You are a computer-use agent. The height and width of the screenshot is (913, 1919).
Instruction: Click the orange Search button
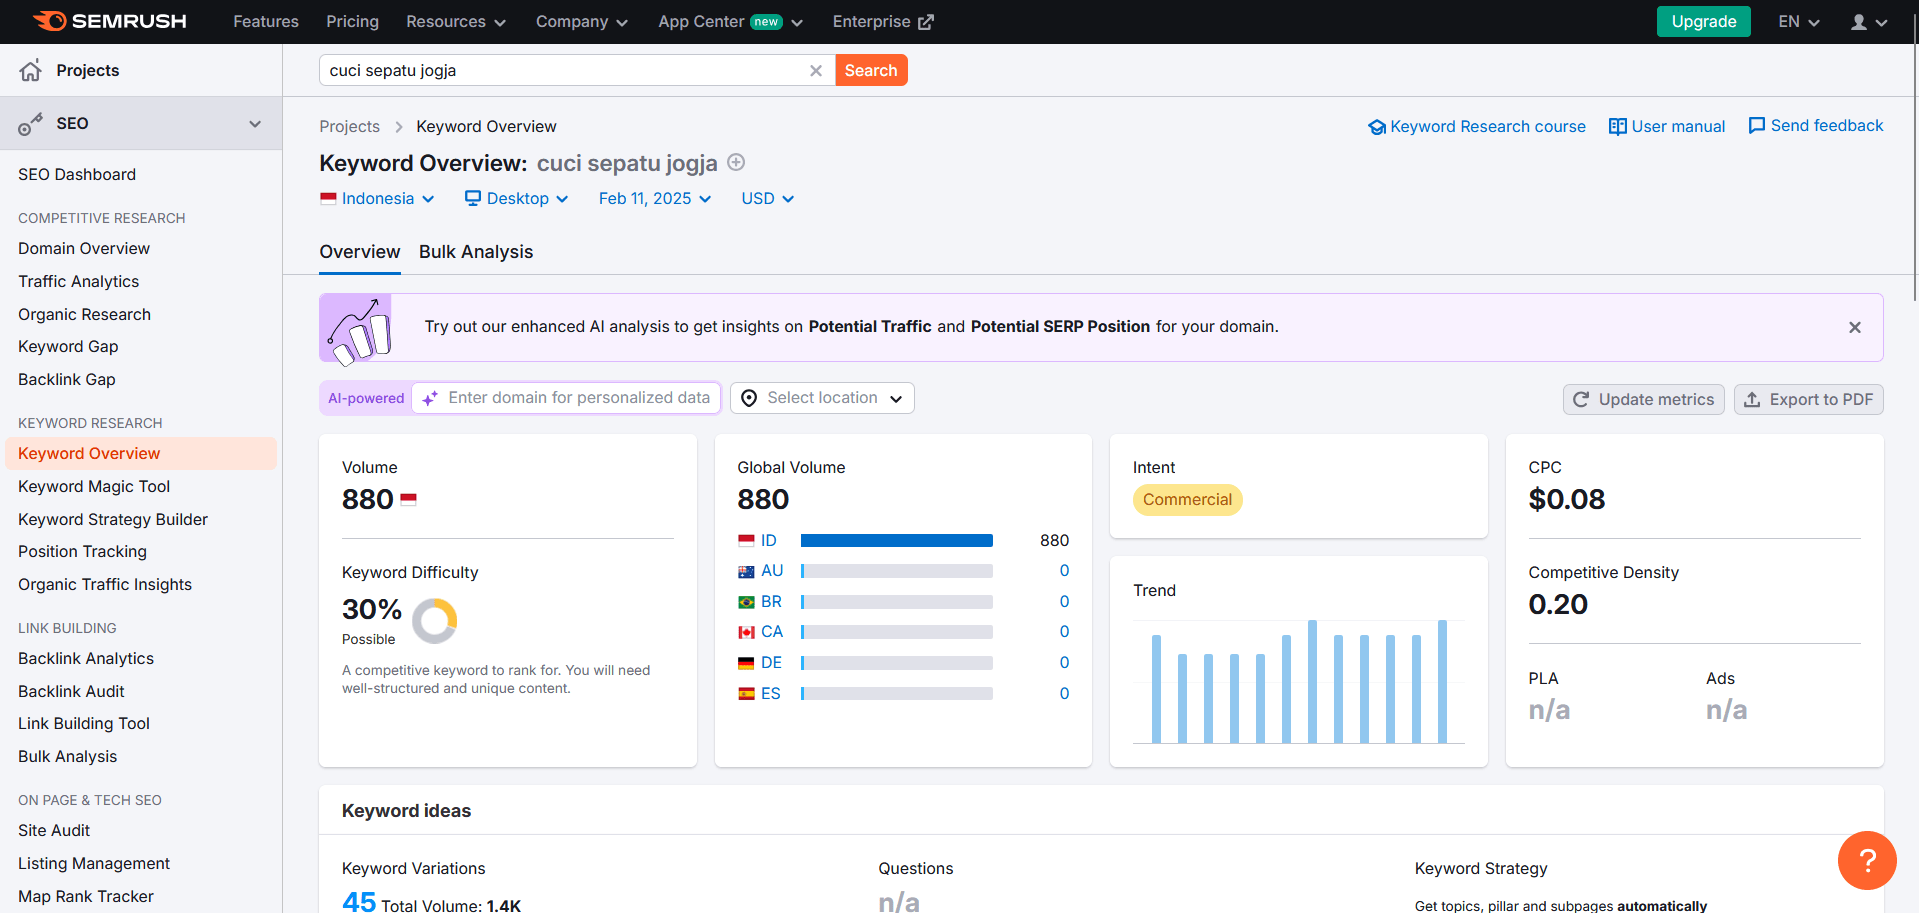(871, 70)
